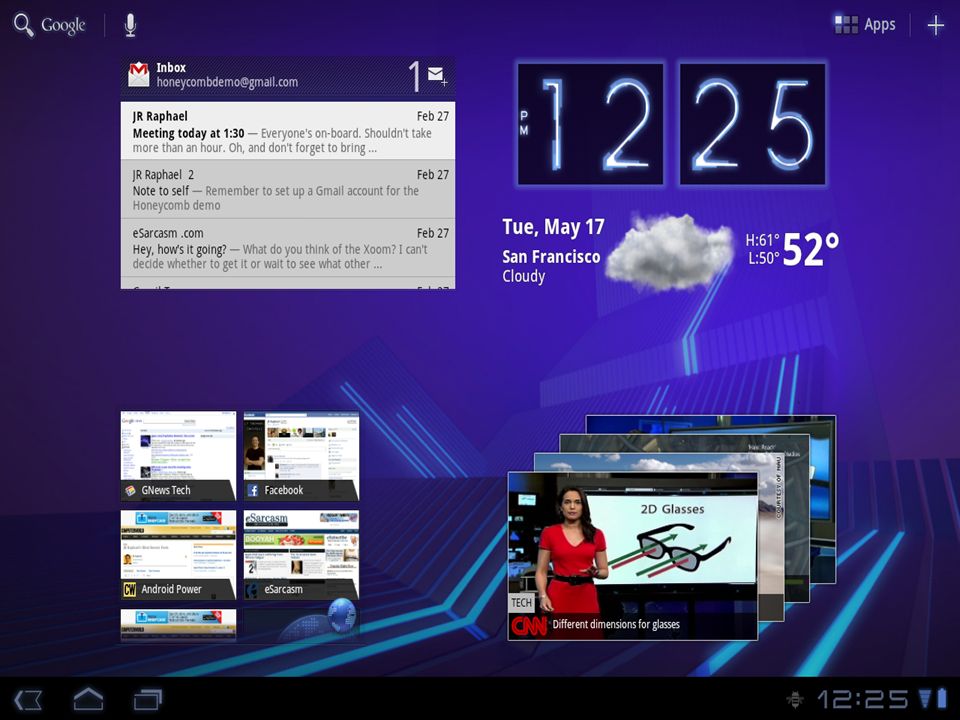Open the Apps drawer
960x720 pixels.
pos(865,24)
